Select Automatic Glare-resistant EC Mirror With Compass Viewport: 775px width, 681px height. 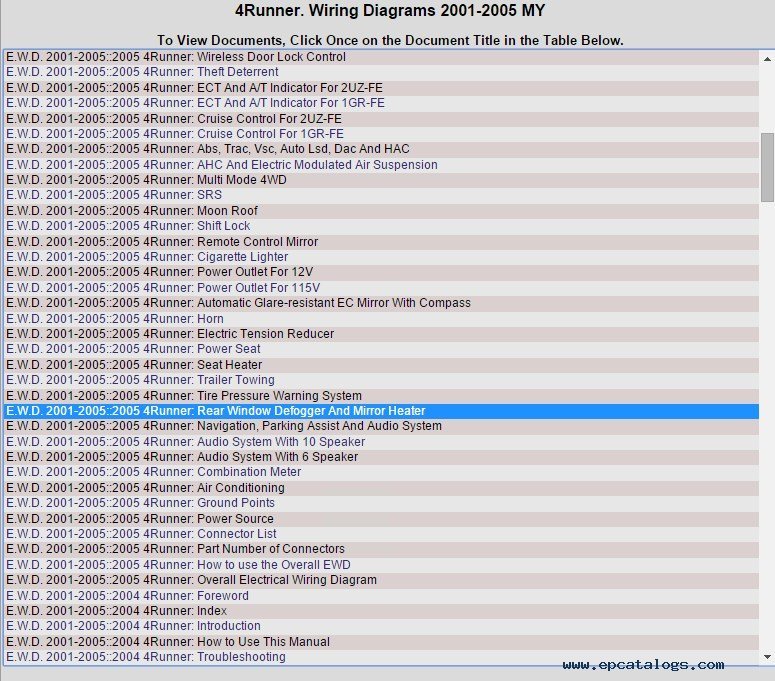coord(381,303)
